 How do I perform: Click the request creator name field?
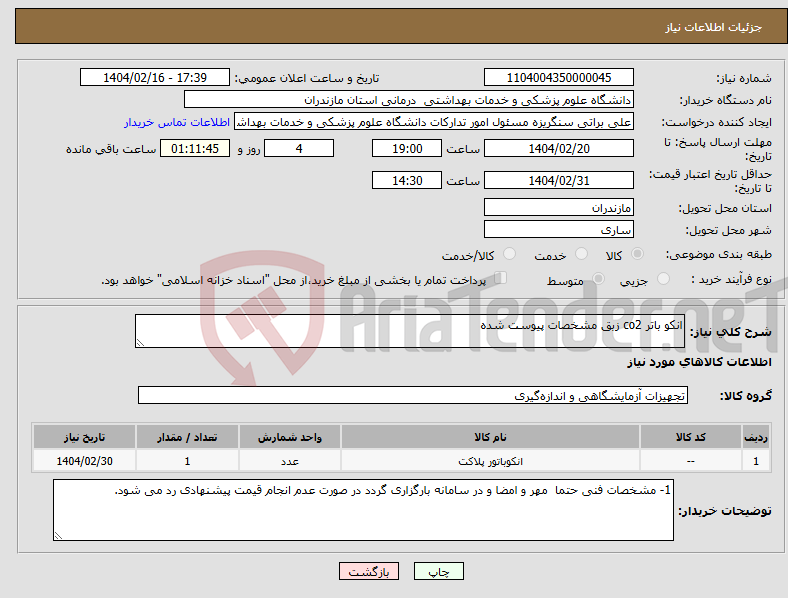click(434, 122)
